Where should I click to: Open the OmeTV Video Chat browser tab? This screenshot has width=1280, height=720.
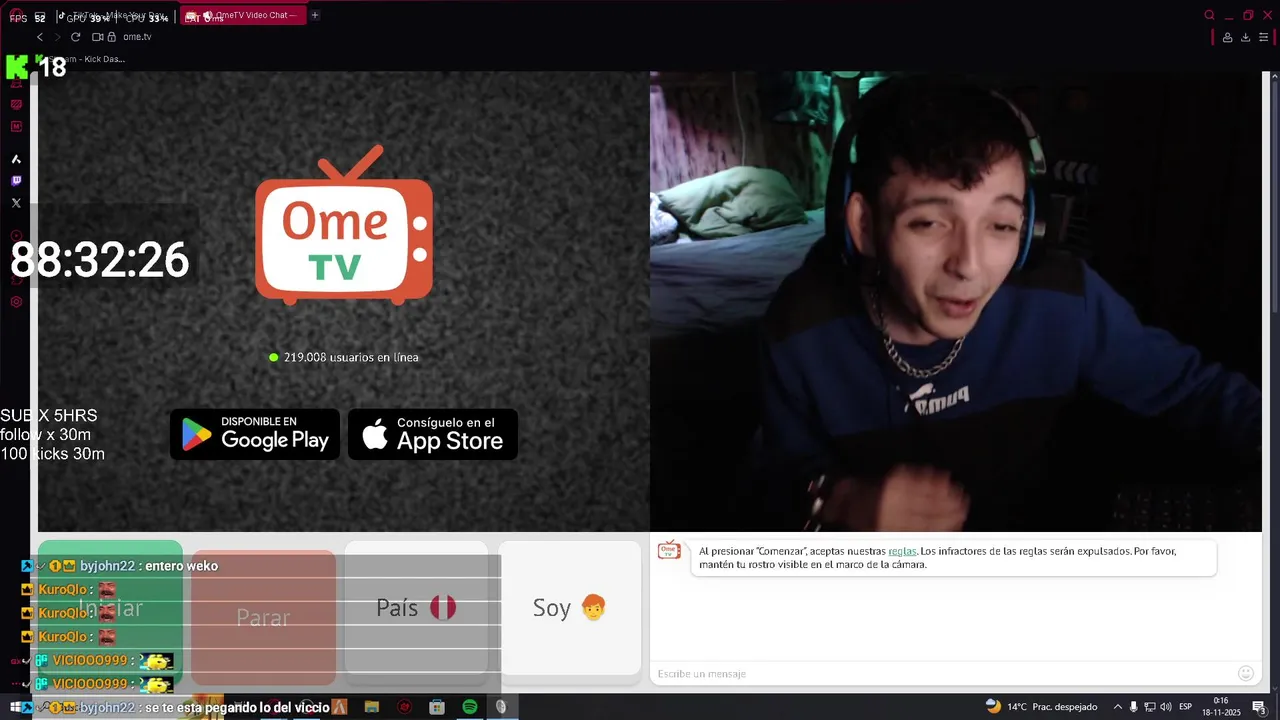tap(243, 15)
